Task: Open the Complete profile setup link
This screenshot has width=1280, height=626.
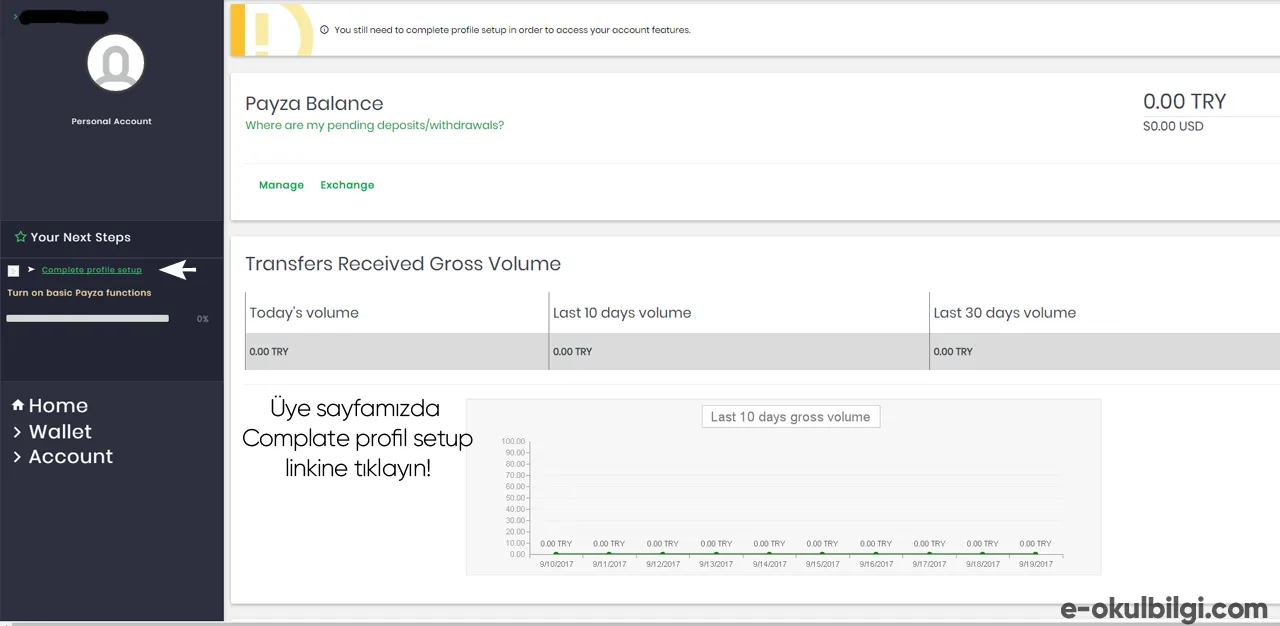Action: 92,270
